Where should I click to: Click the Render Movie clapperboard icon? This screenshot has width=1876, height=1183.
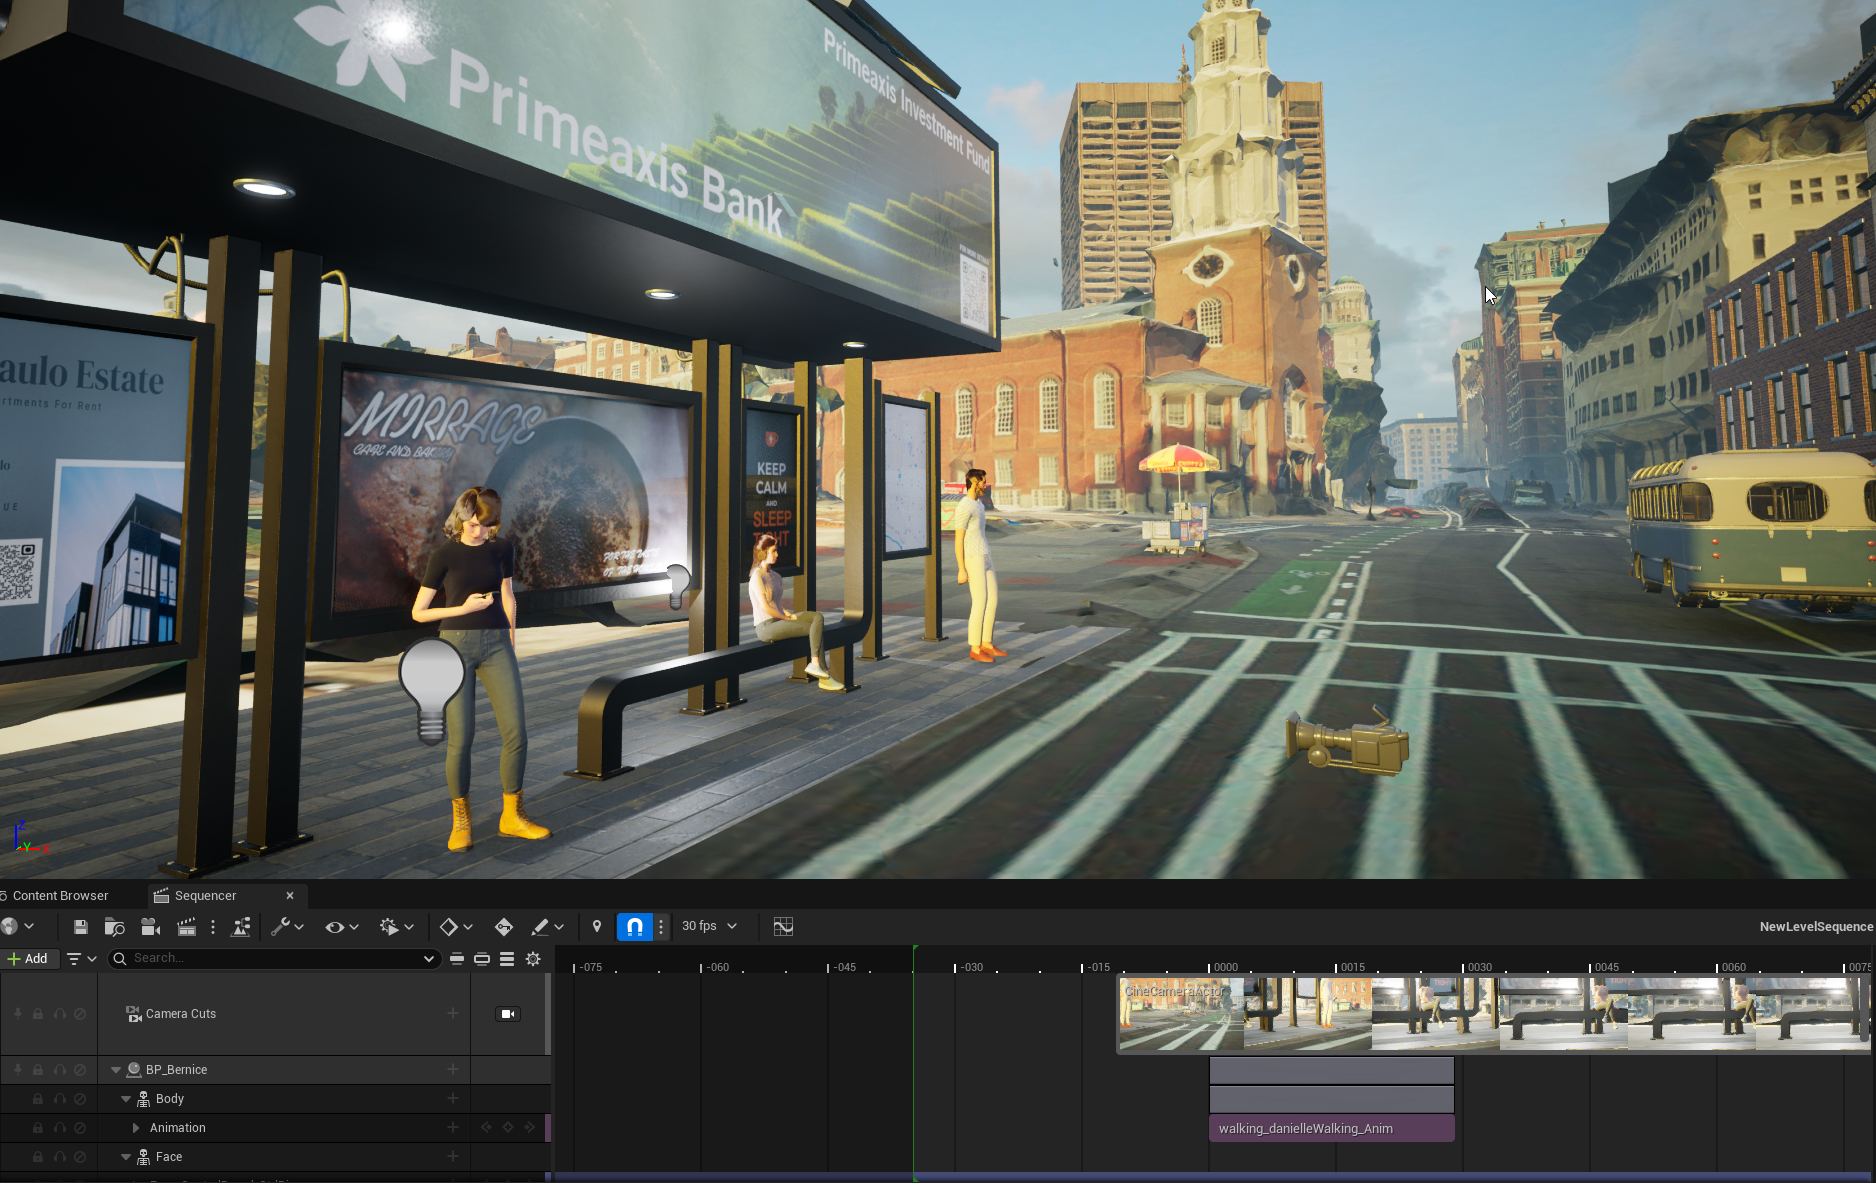(x=186, y=927)
